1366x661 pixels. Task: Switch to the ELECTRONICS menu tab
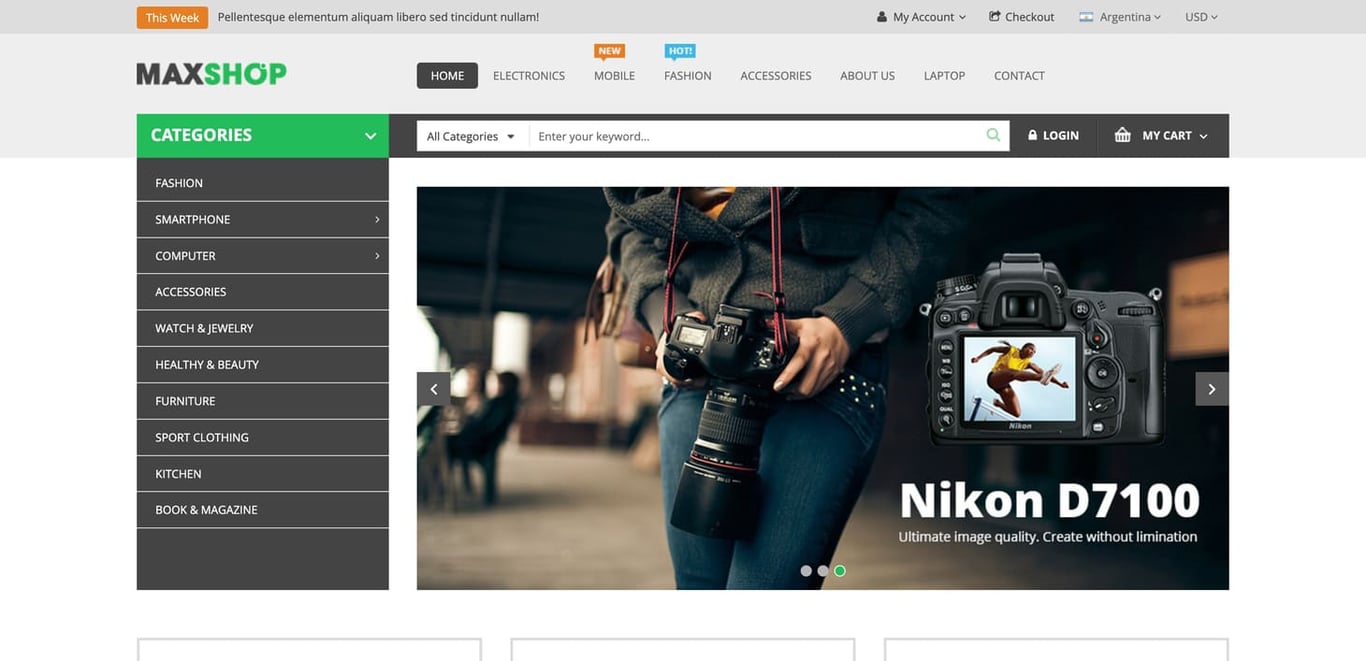pos(529,75)
